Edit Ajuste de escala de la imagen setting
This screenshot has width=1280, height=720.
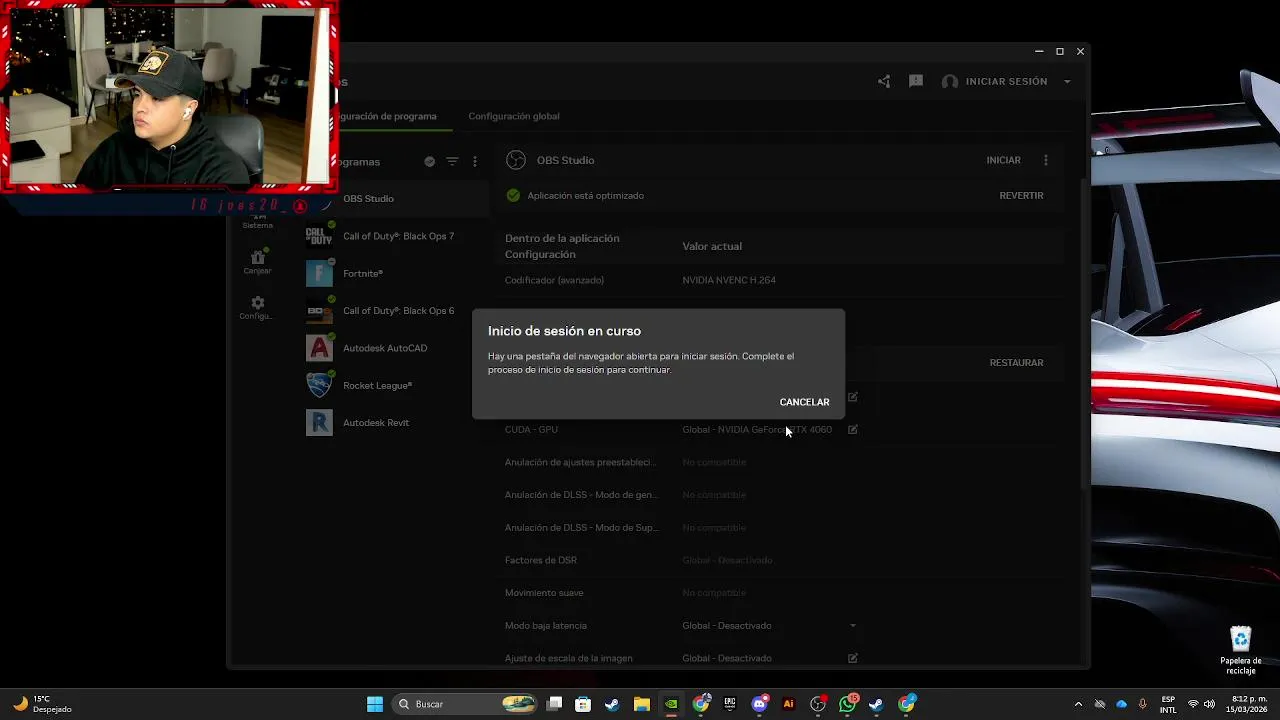853,658
